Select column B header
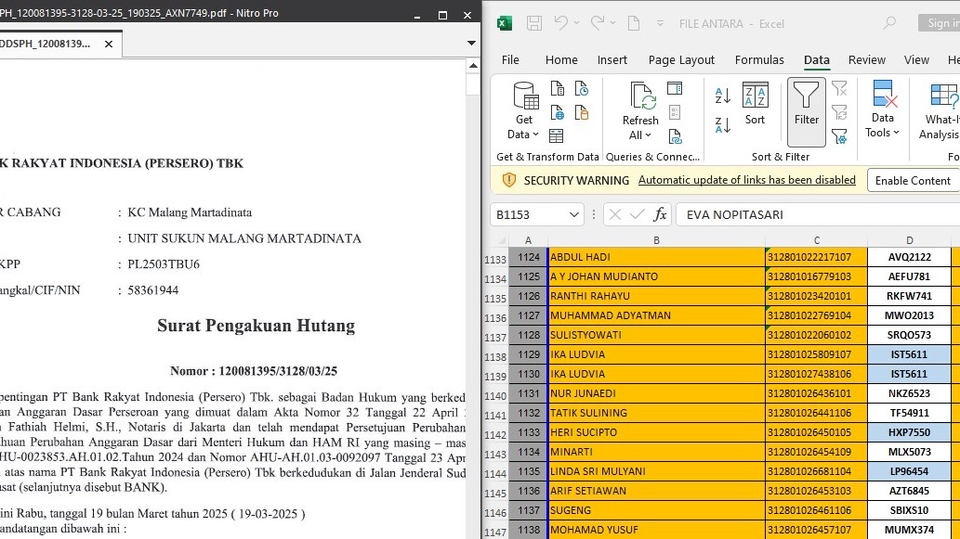Screen dimensions: 960x539 click(x=656, y=241)
